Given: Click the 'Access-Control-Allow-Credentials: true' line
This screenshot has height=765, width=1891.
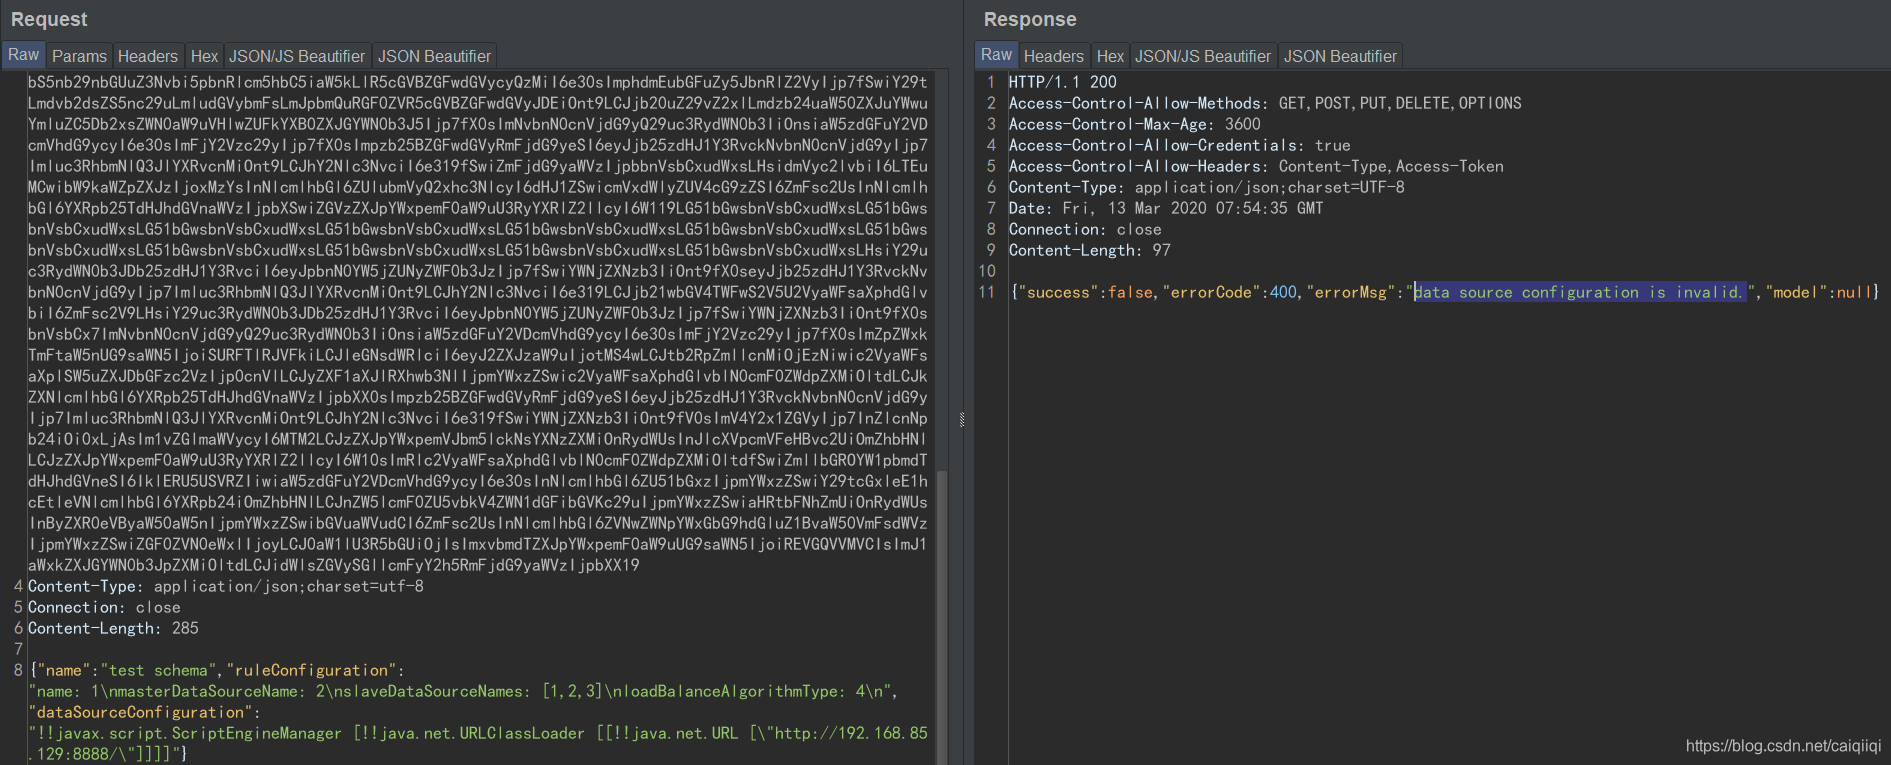Looking at the screenshot, I should click(x=1179, y=145).
